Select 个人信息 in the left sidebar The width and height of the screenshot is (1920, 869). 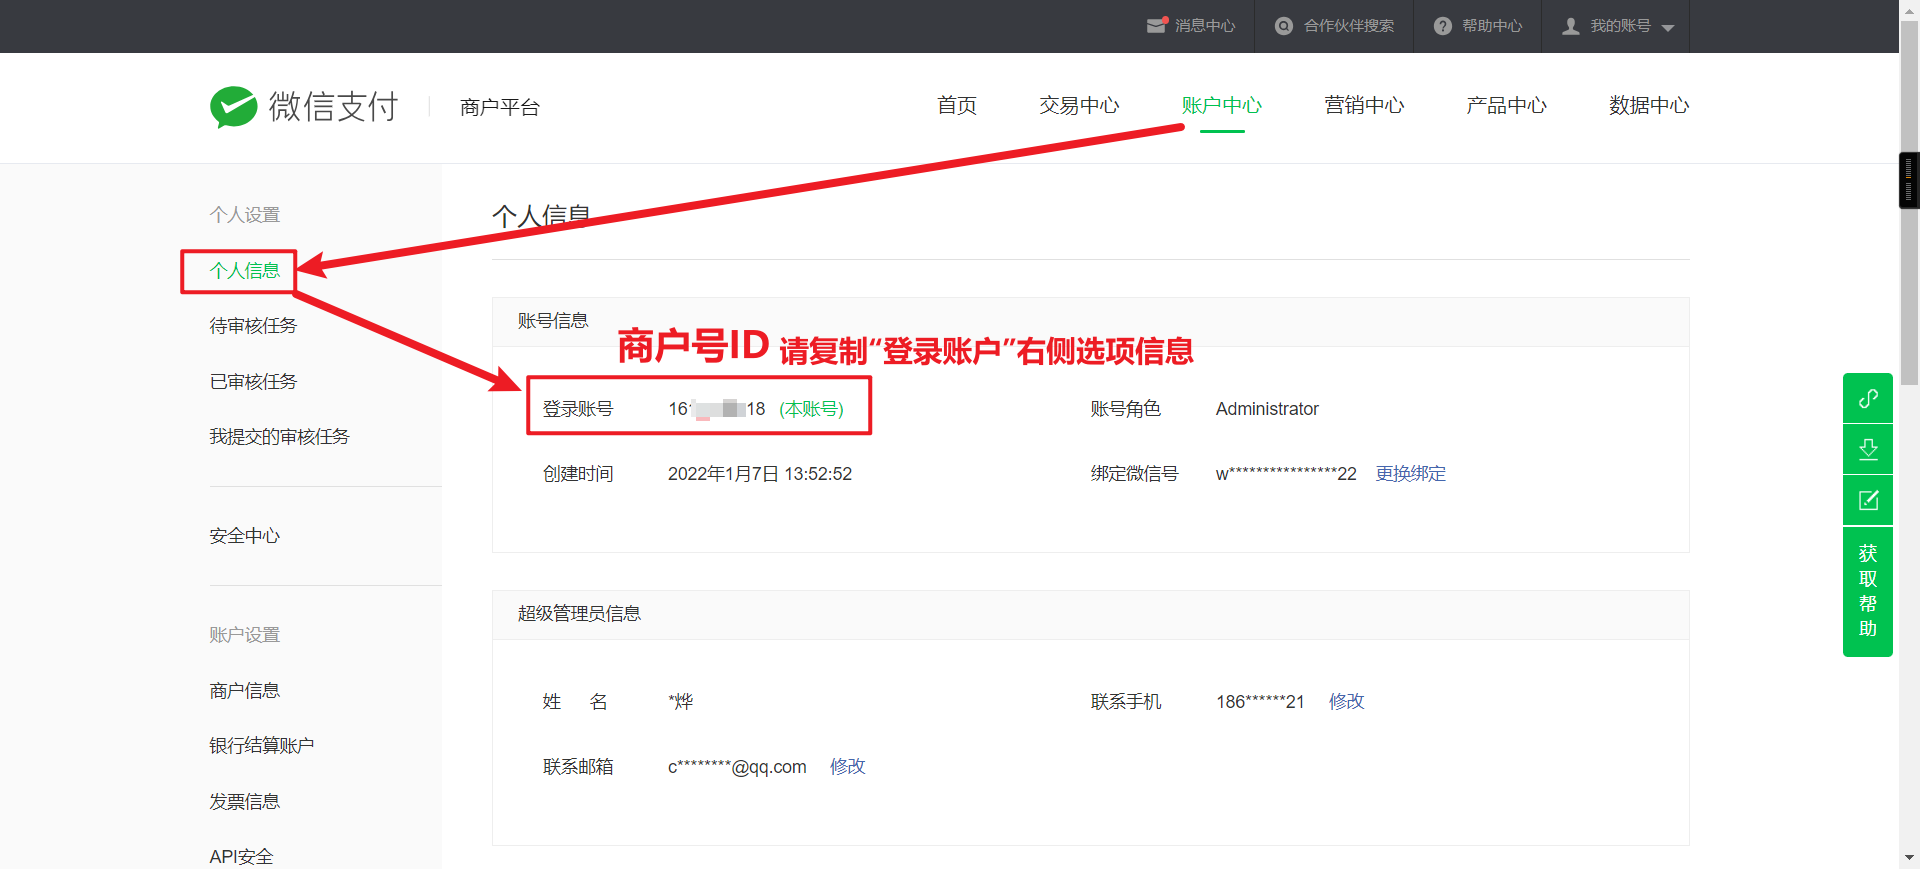click(x=245, y=271)
